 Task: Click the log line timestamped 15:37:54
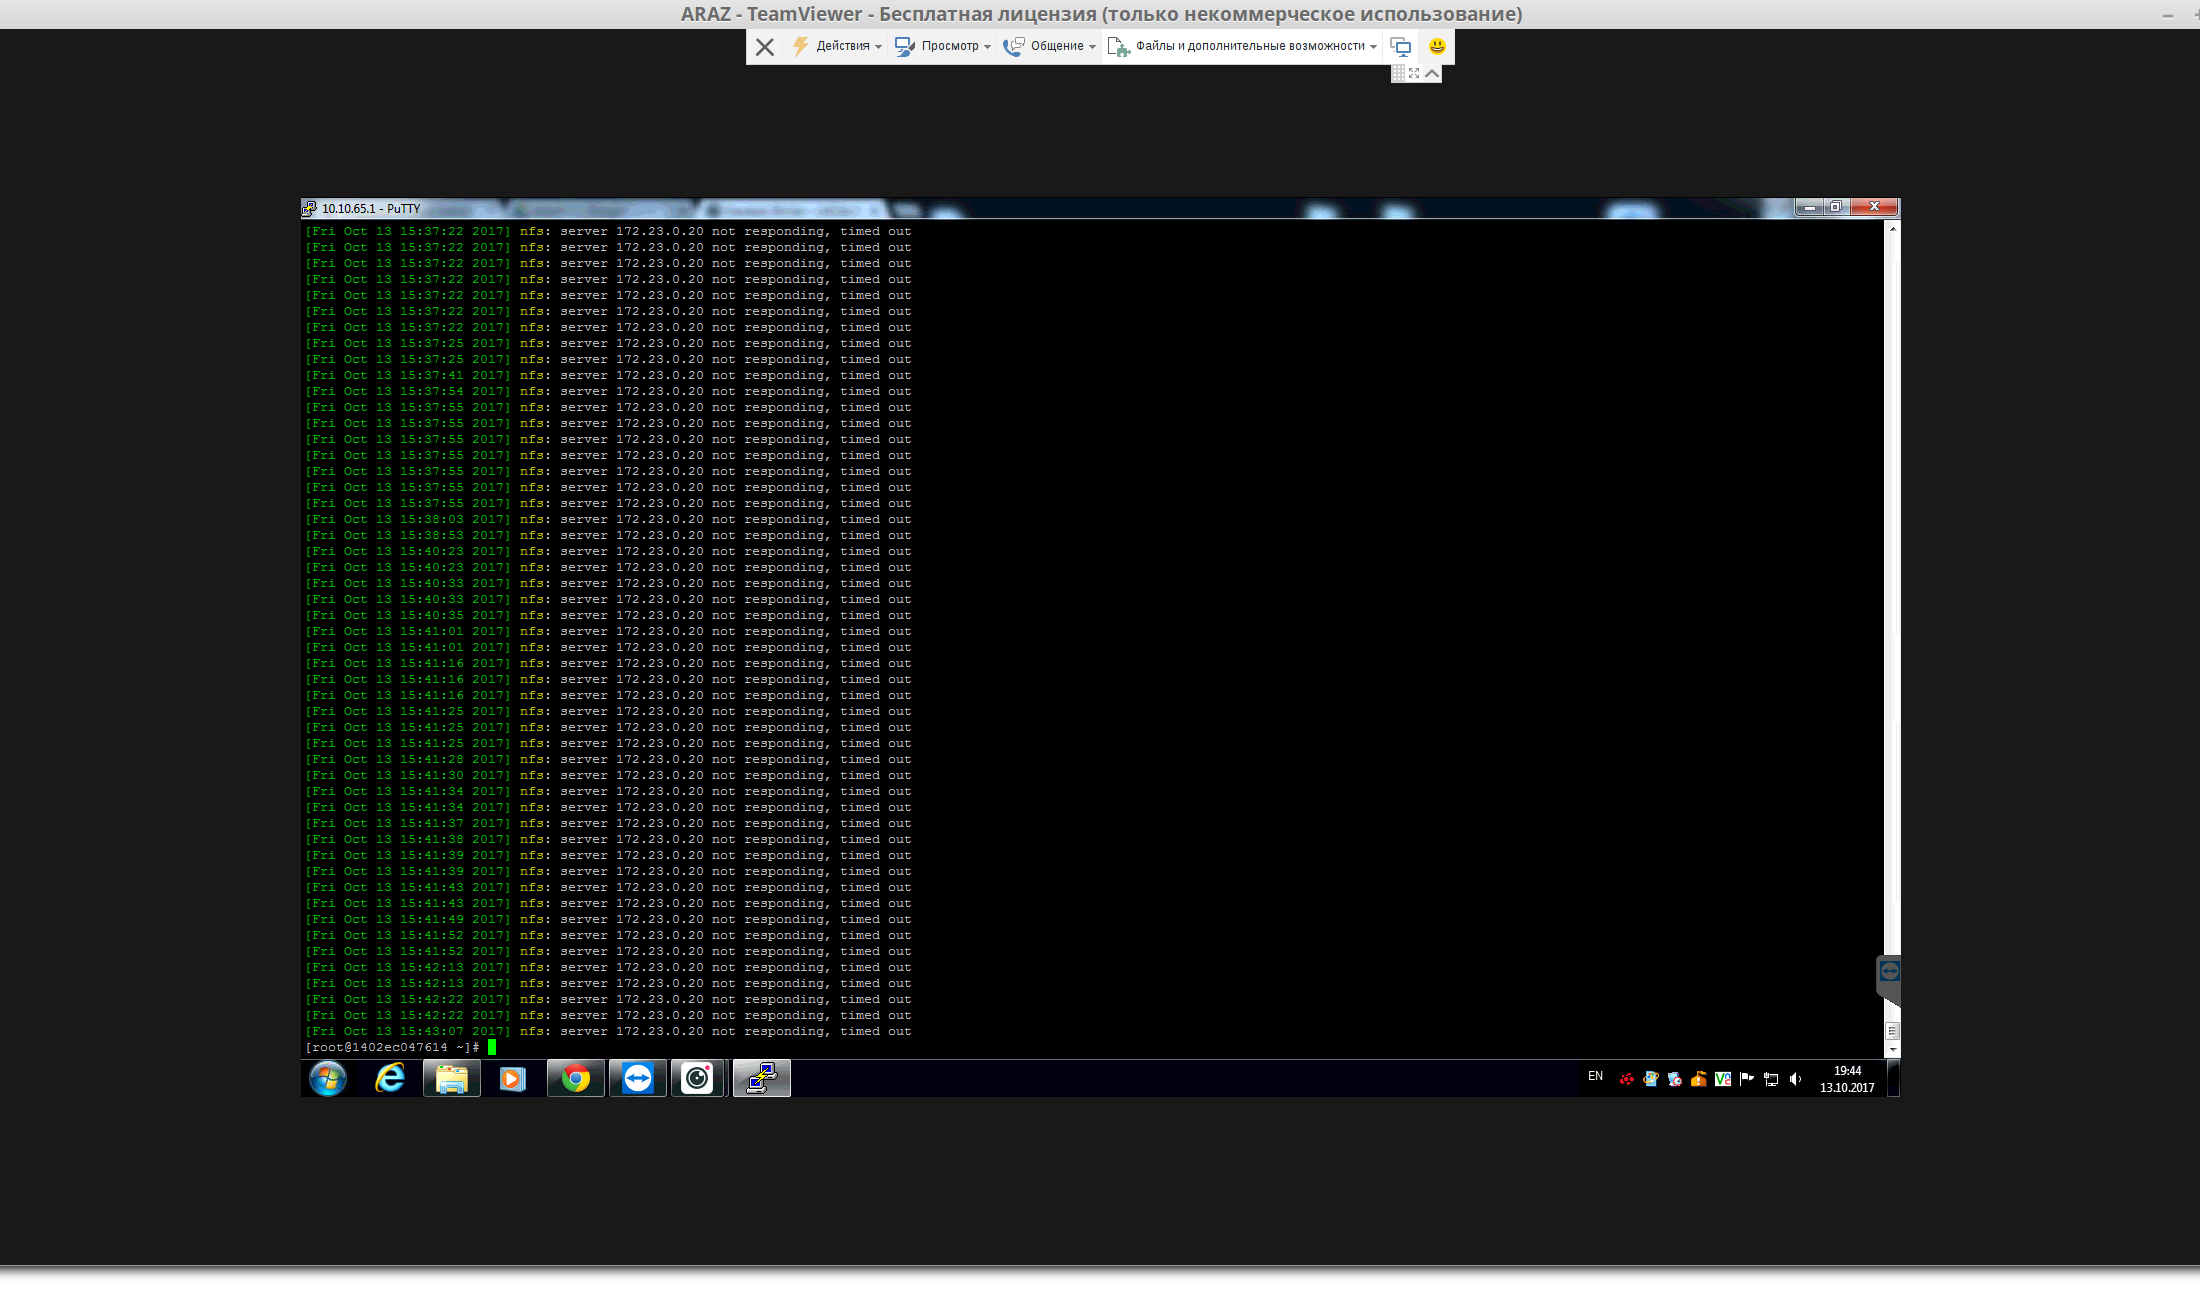click(608, 391)
